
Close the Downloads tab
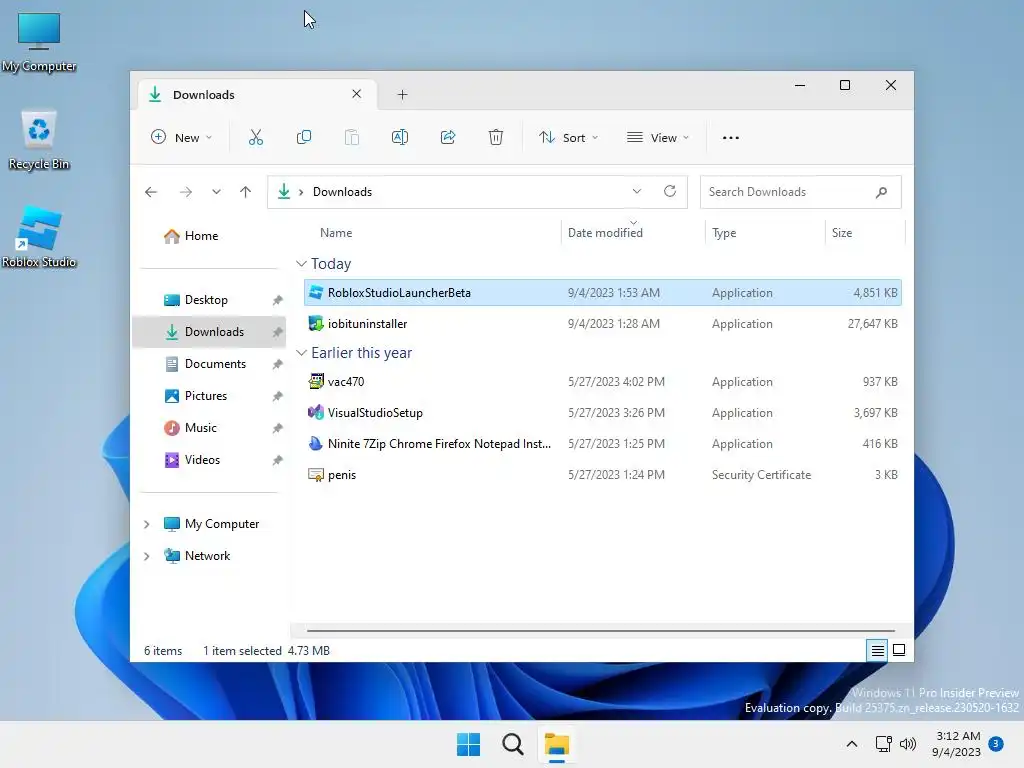(x=357, y=94)
